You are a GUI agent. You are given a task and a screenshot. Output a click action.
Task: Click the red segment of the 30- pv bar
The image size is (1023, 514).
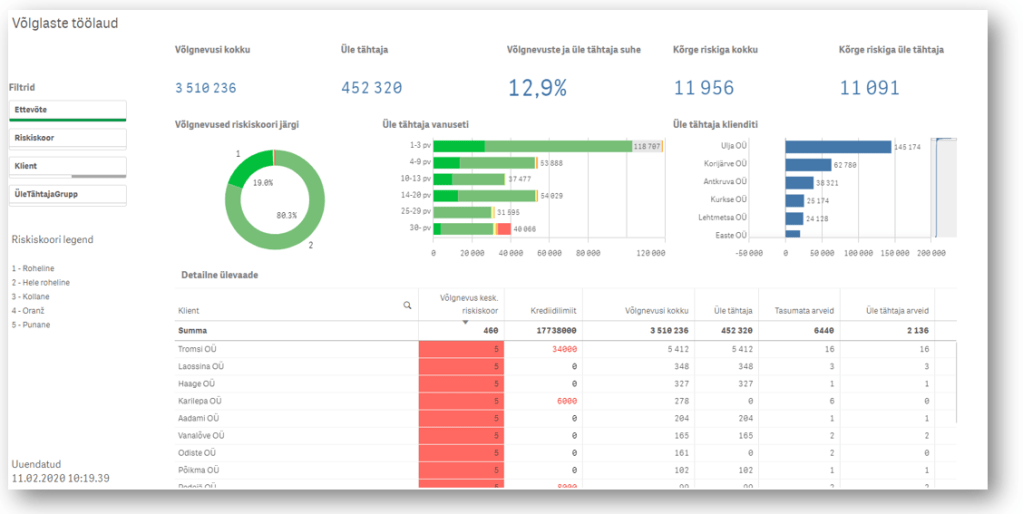(x=504, y=229)
